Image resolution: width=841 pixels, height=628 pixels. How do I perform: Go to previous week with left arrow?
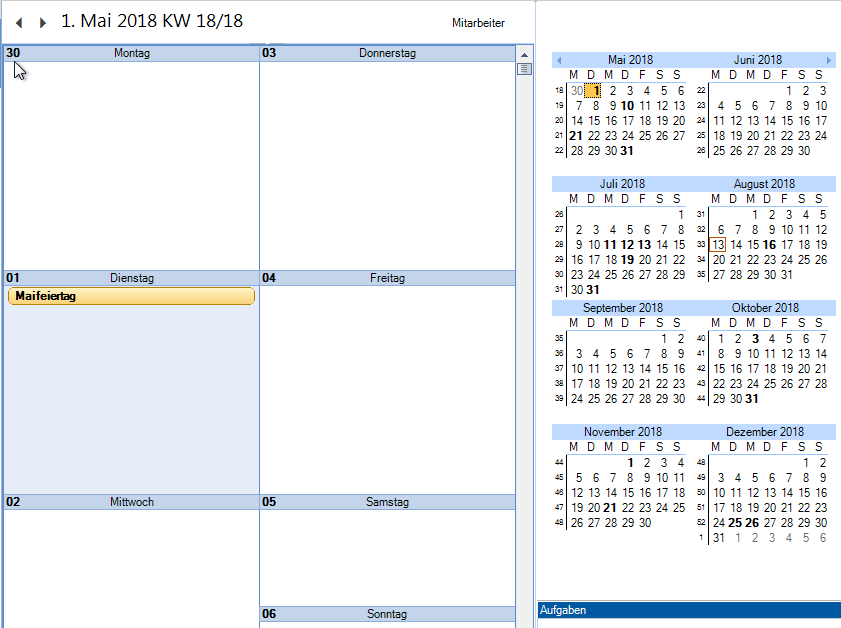[19, 22]
